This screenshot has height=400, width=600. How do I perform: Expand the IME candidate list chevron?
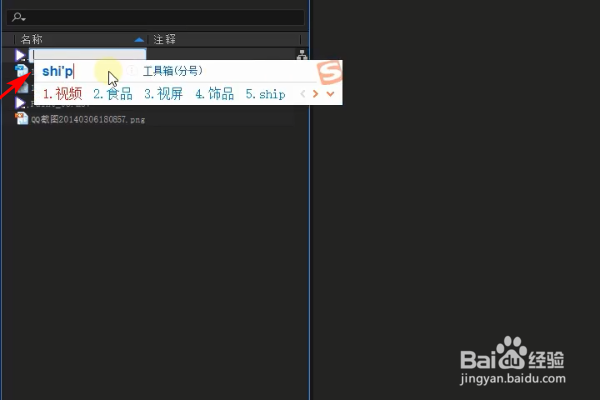330,94
